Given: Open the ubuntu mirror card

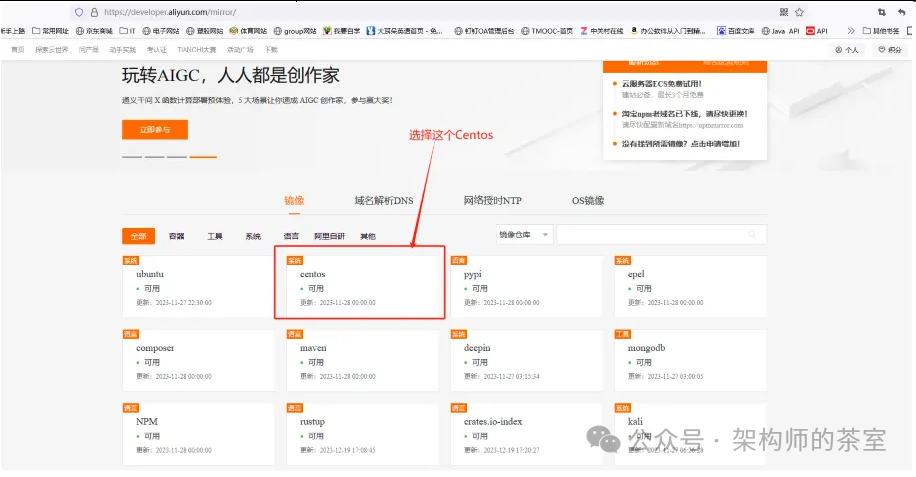Looking at the screenshot, I should click(198, 287).
